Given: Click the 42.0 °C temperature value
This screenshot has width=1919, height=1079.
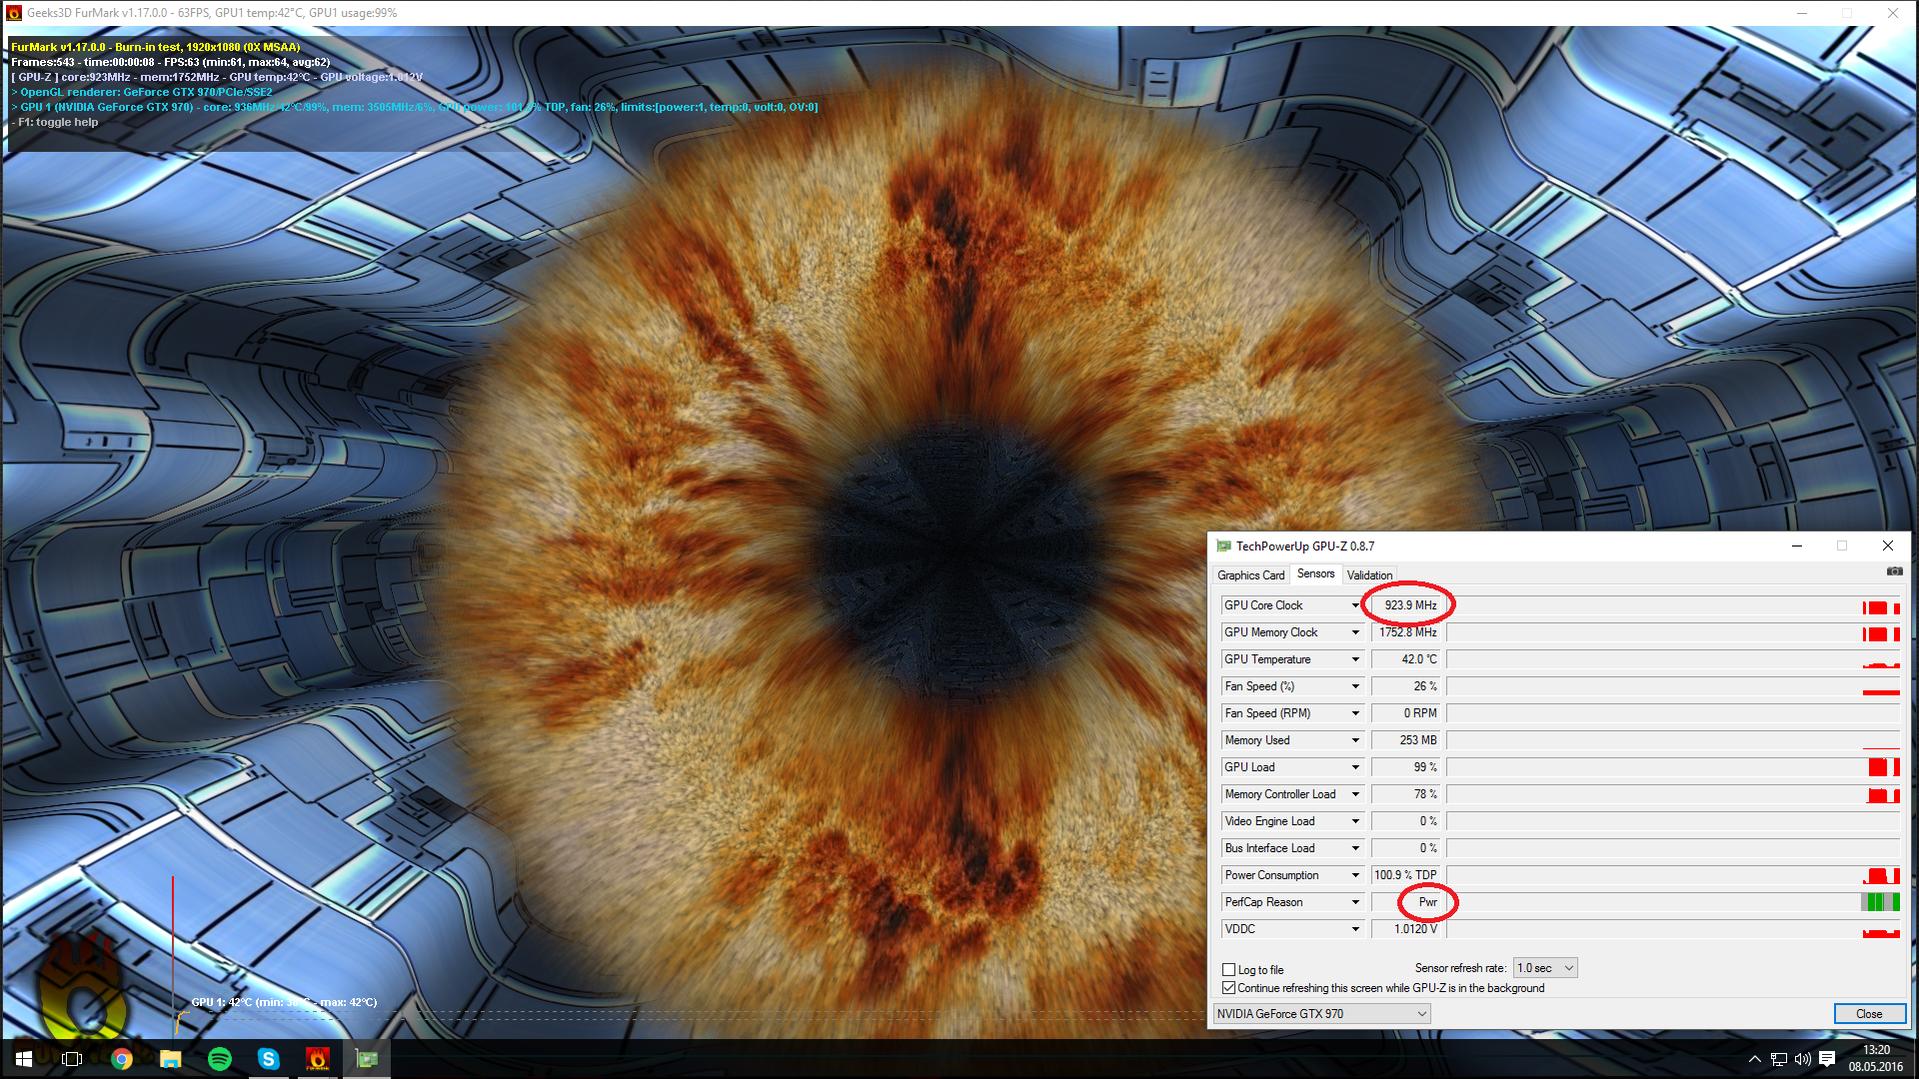Looking at the screenshot, I should [x=1406, y=660].
